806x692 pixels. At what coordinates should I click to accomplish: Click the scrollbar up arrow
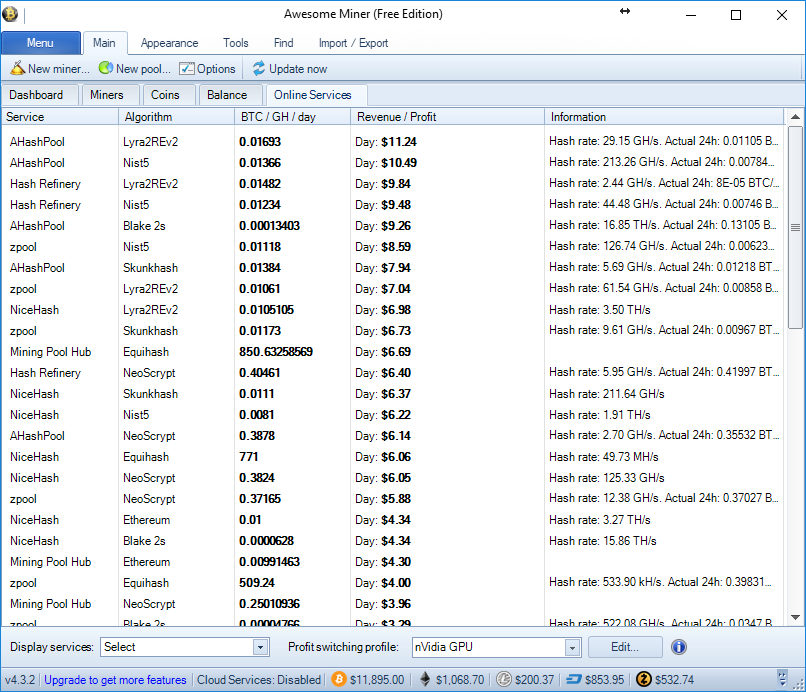click(x=795, y=117)
